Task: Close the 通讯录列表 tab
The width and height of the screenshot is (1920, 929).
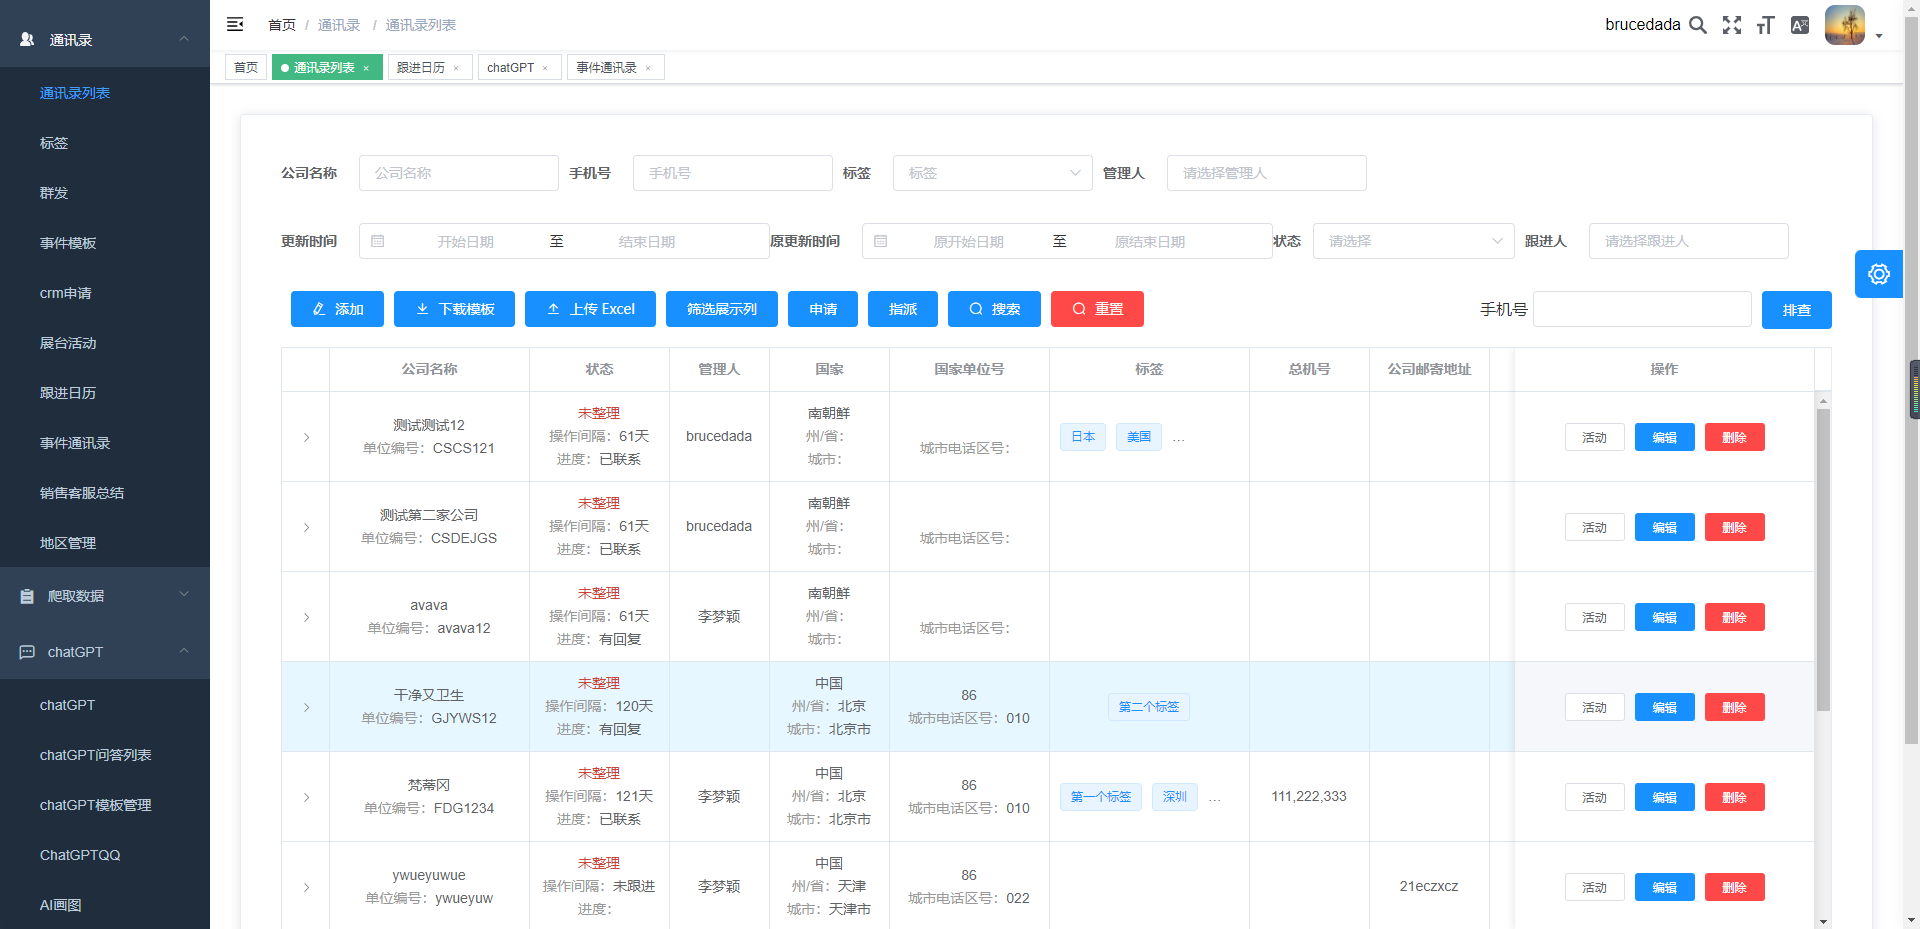Action: point(366,68)
